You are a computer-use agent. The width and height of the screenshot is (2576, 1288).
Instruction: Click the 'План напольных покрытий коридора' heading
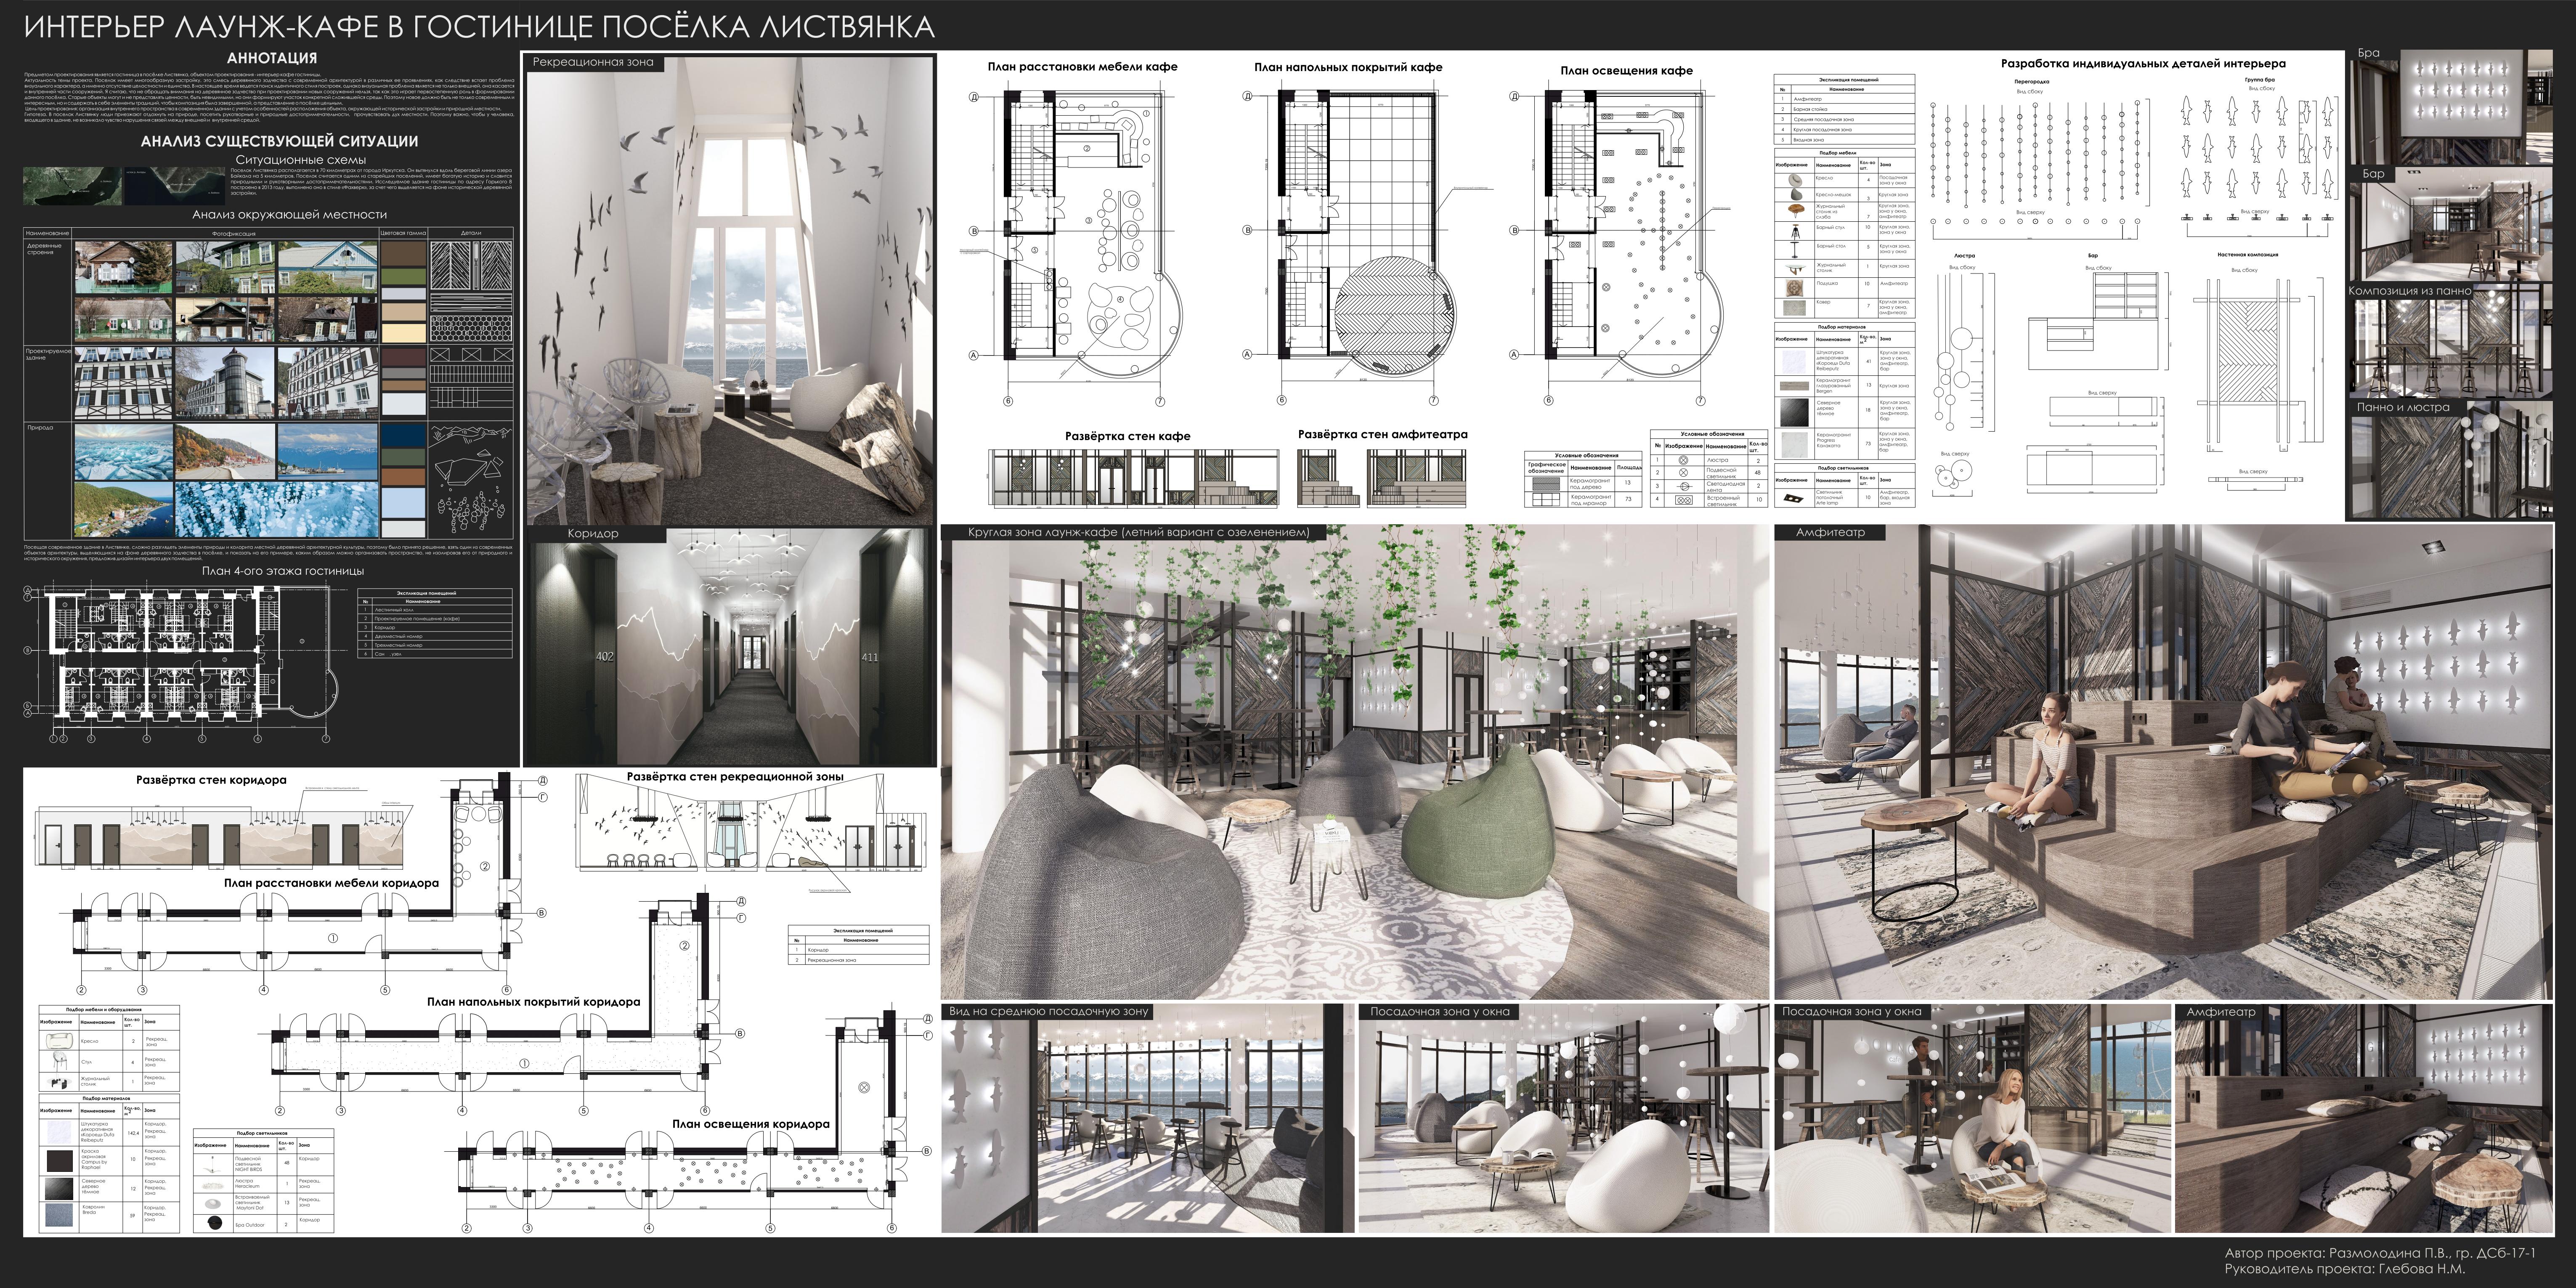533,1001
